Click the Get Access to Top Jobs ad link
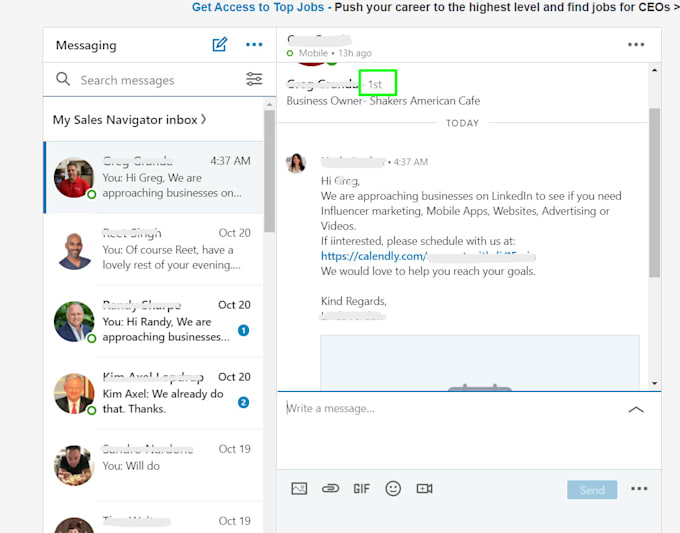The height and width of the screenshot is (533, 680). pos(258,7)
